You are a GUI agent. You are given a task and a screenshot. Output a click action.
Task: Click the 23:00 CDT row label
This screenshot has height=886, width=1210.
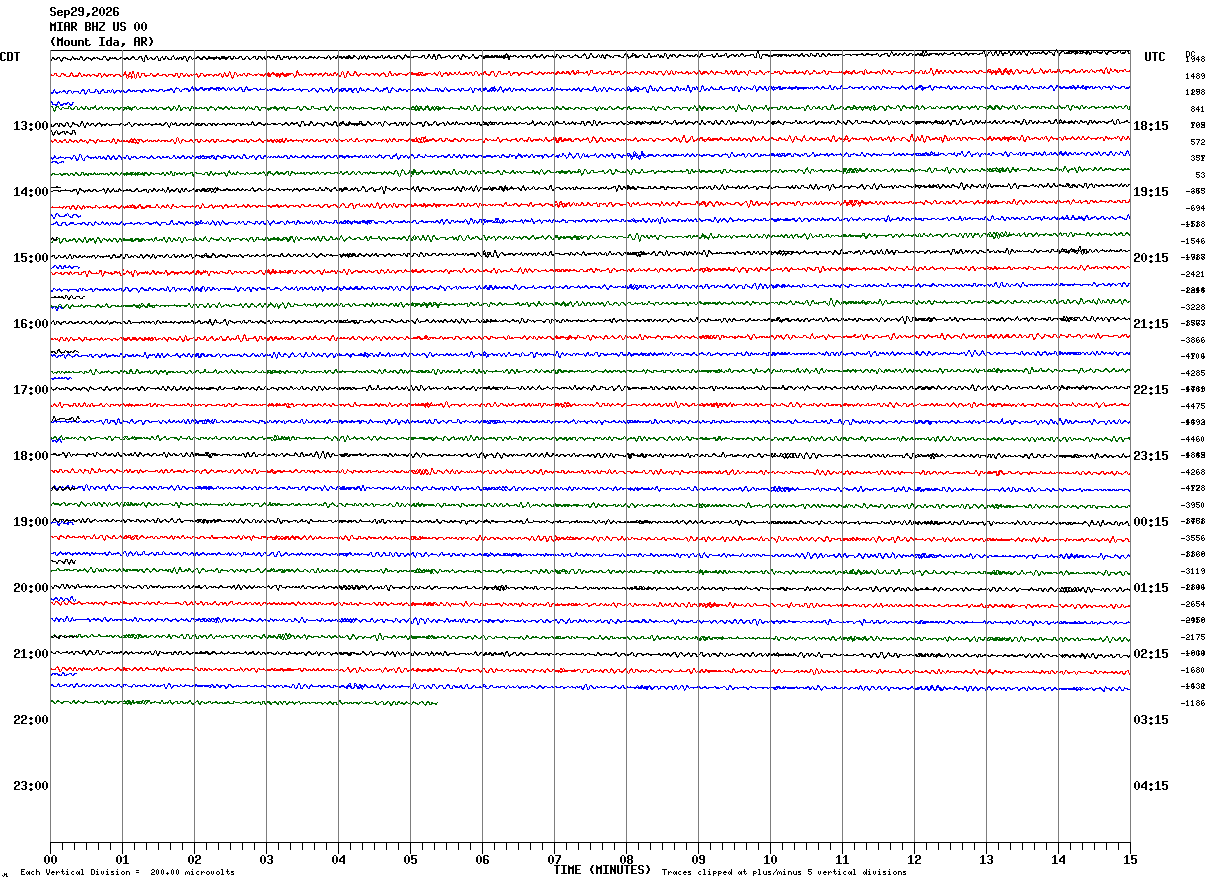[x=30, y=786]
